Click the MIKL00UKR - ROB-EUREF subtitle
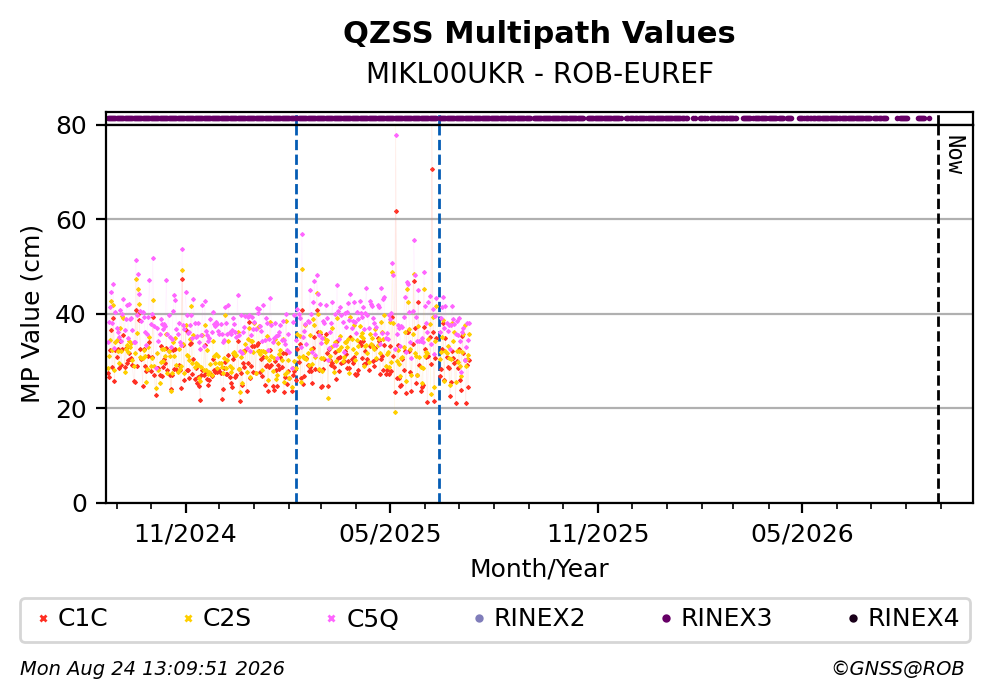This screenshot has height=699, width=993. 540,74
